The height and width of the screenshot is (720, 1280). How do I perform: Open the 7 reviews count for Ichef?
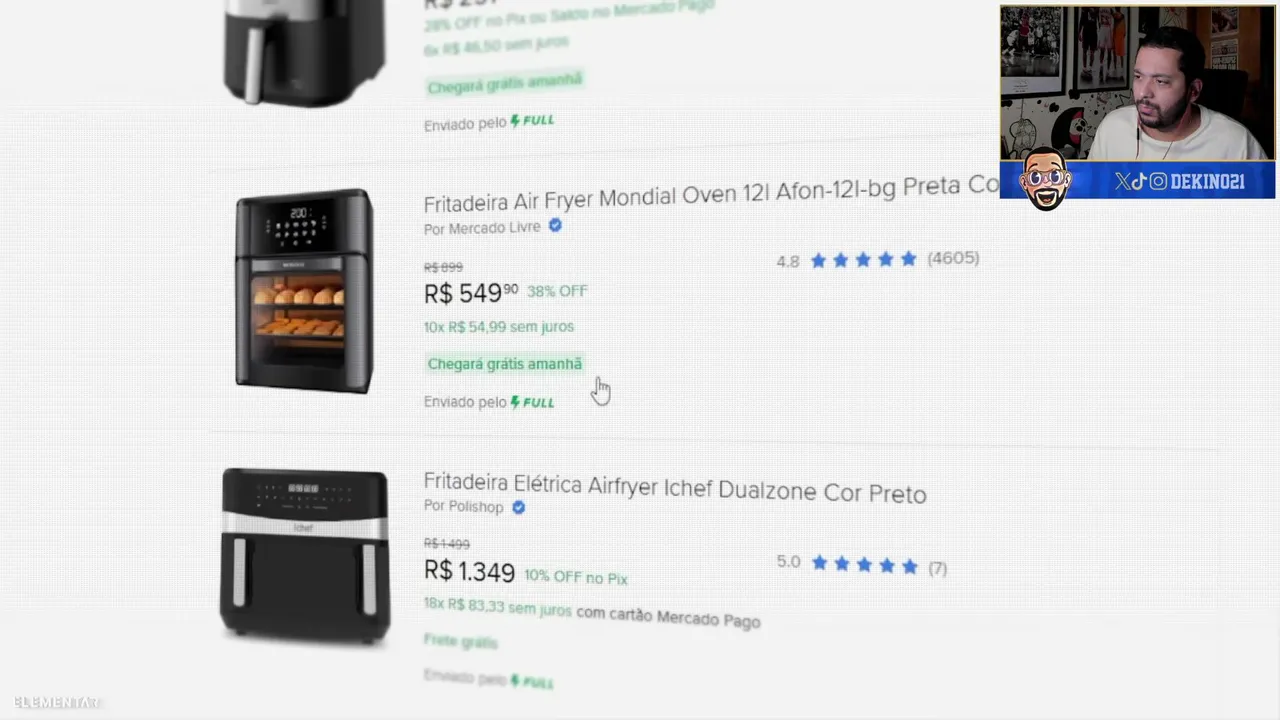pyautogui.click(x=937, y=568)
